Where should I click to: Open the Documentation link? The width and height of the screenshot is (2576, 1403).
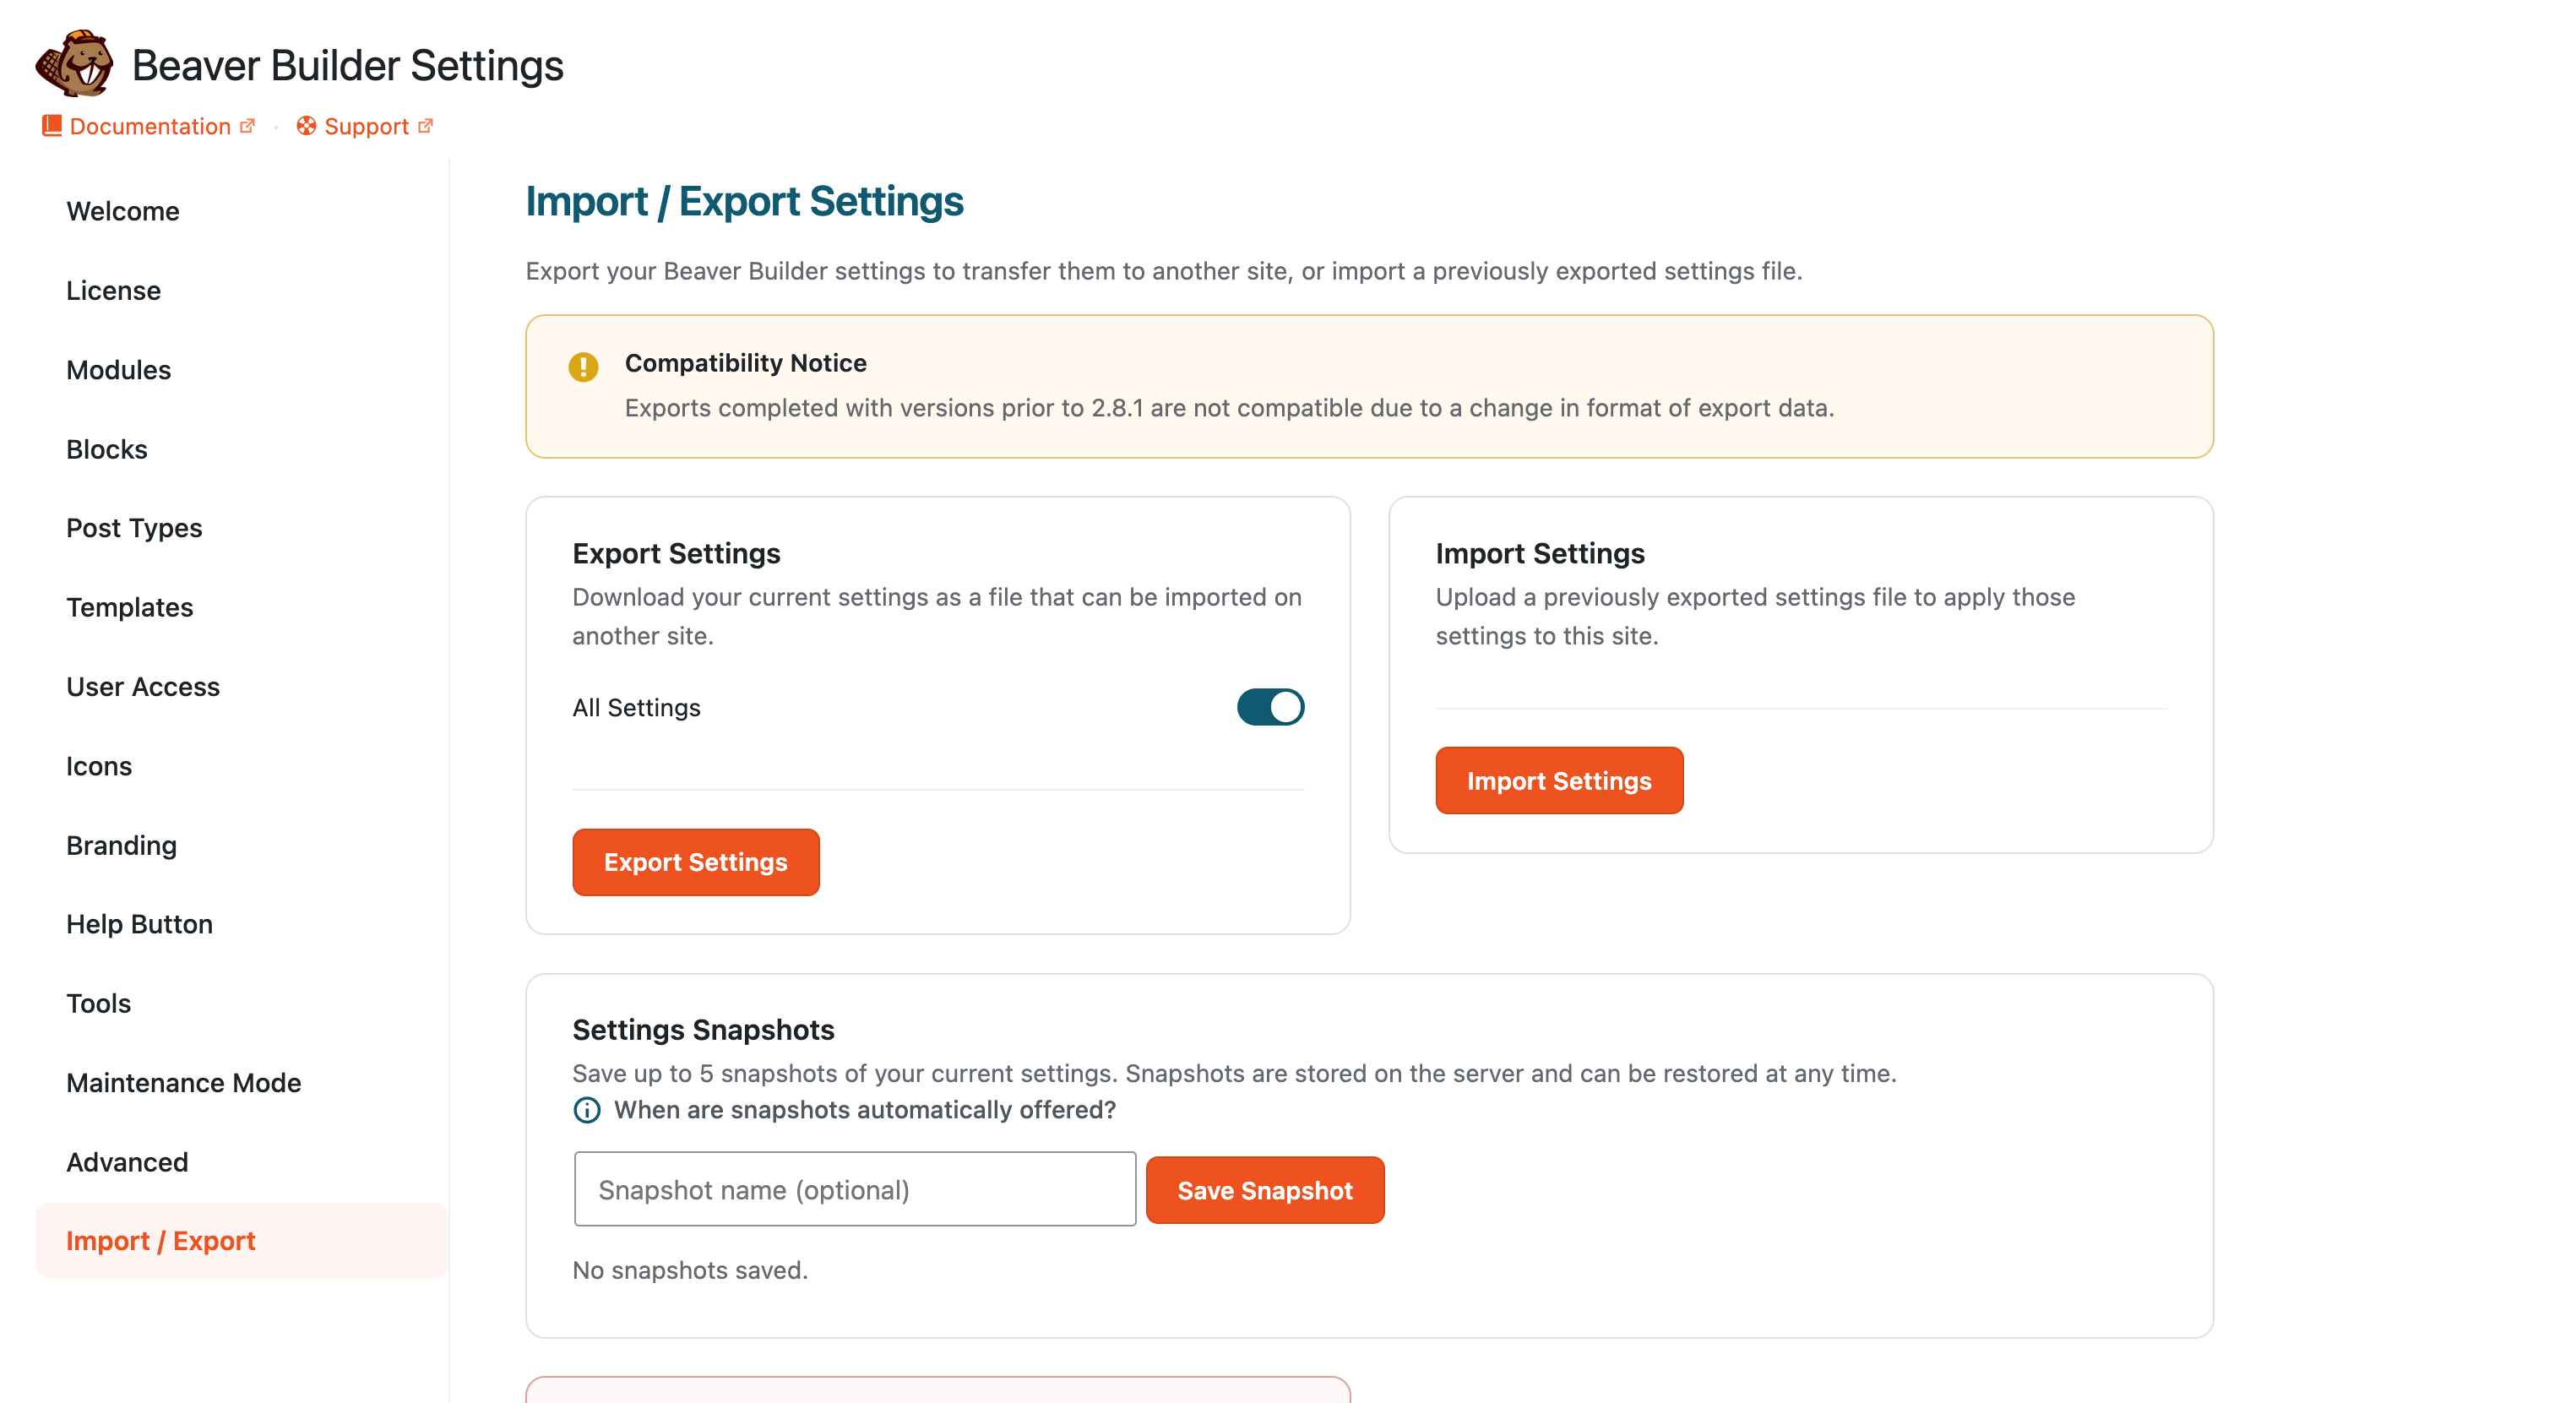[150, 126]
